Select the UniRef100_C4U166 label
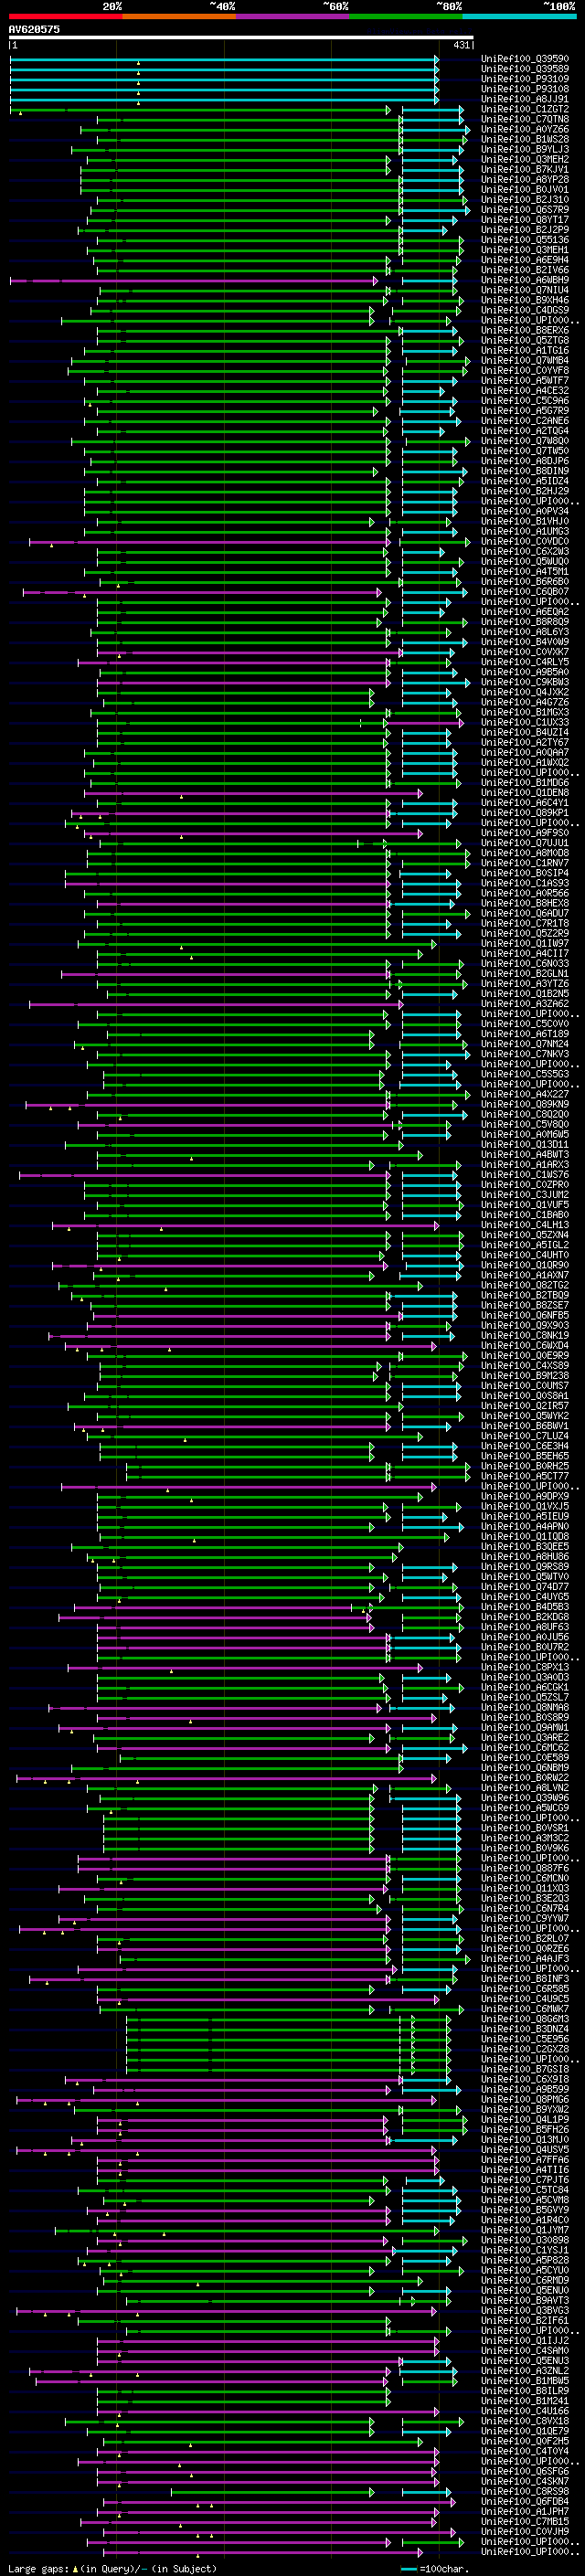The image size is (585, 2576). (525, 2410)
